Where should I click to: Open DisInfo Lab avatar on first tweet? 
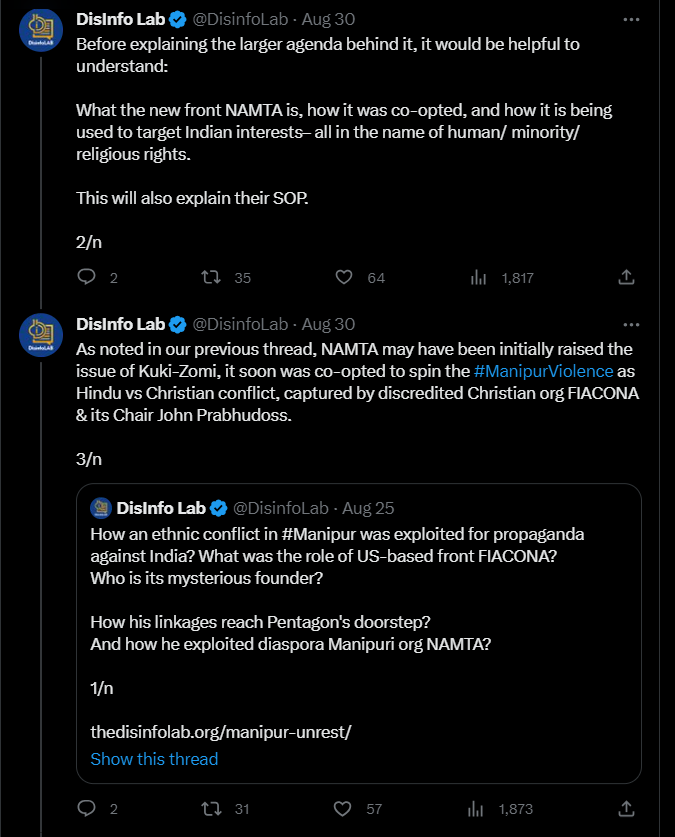click(x=42, y=30)
